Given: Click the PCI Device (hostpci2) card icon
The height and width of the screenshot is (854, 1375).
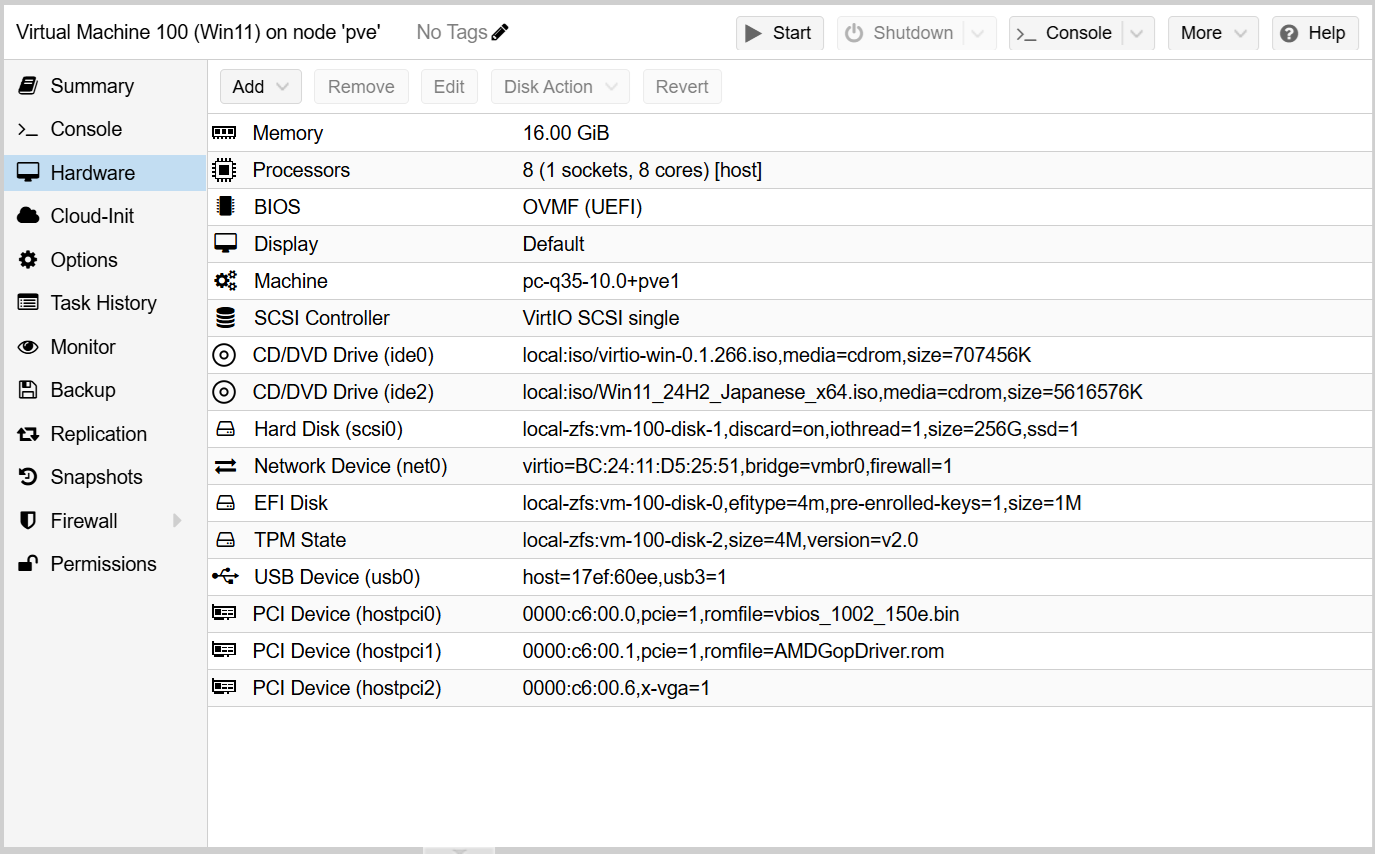Looking at the screenshot, I should [224, 688].
